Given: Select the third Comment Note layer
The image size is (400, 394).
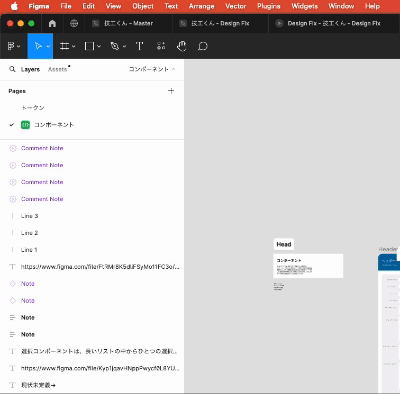Looking at the screenshot, I should pos(92,182).
